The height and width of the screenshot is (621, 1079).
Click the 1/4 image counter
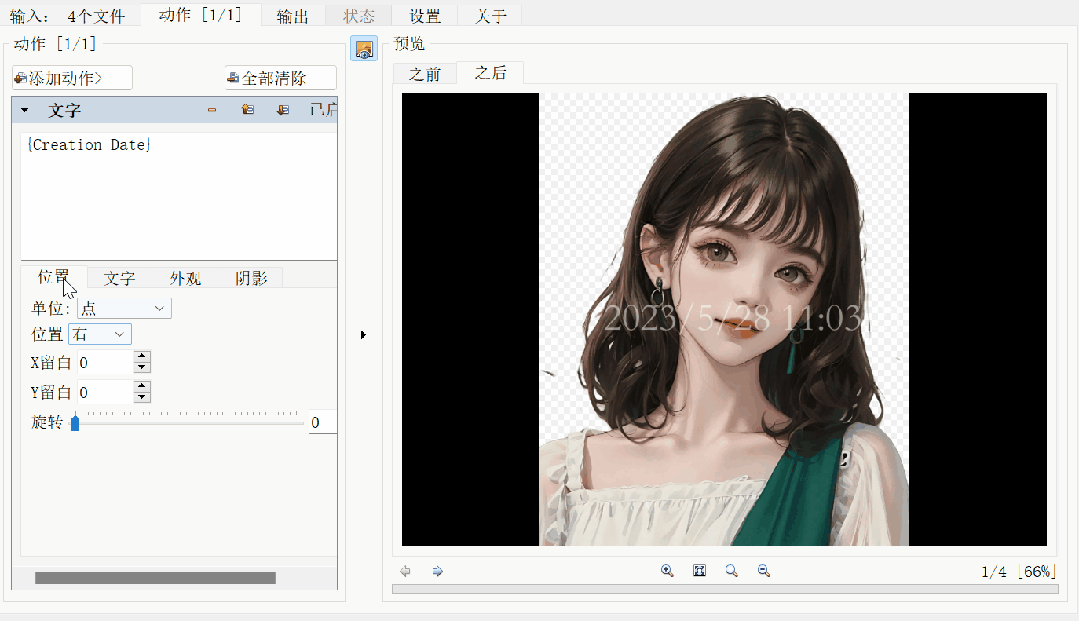pyautogui.click(x=994, y=571)
